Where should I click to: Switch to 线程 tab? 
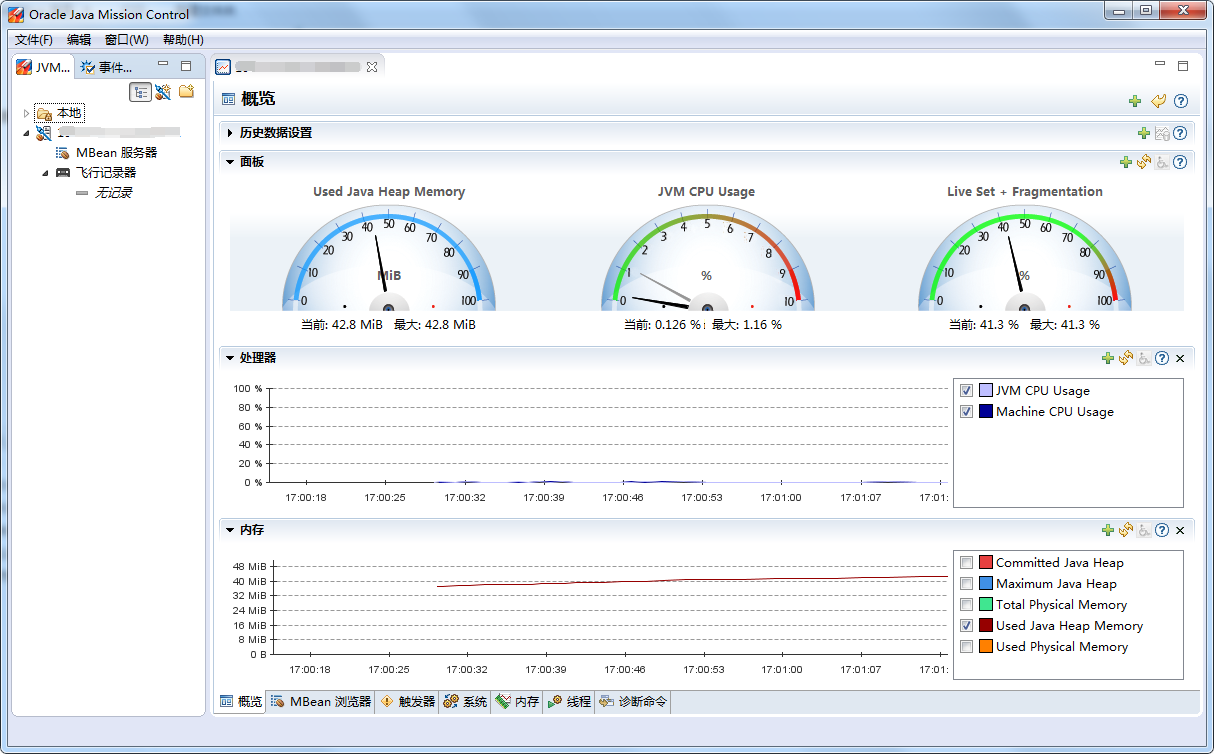click(569, 702)
